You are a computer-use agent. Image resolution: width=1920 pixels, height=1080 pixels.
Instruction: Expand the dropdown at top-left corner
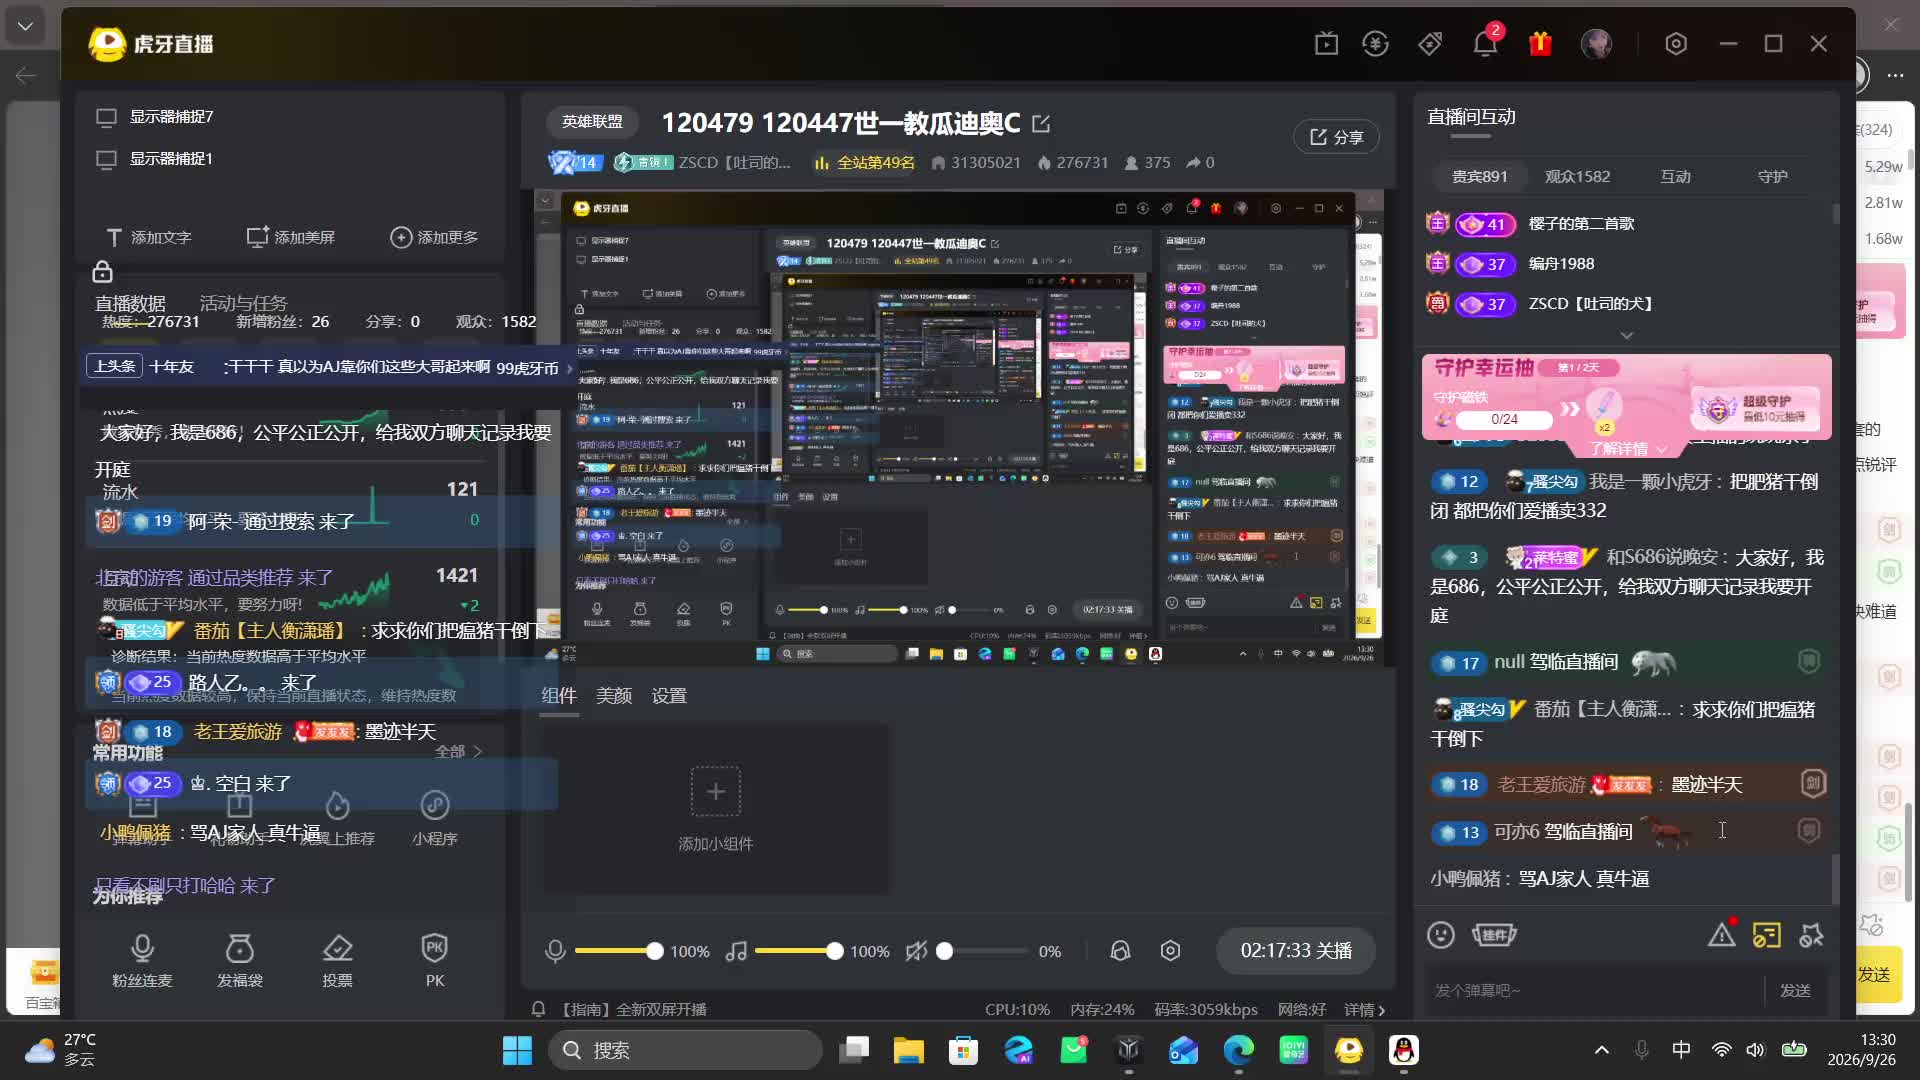pyautogui.click(x=25, y=26)
